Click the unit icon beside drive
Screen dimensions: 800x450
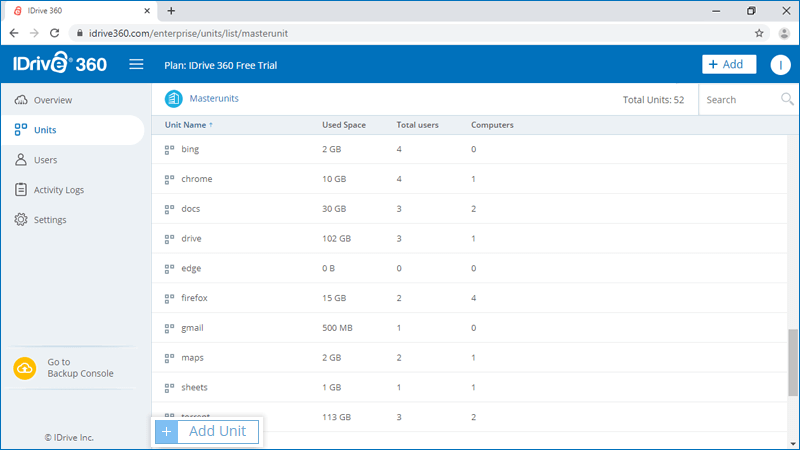click(169, 239)
